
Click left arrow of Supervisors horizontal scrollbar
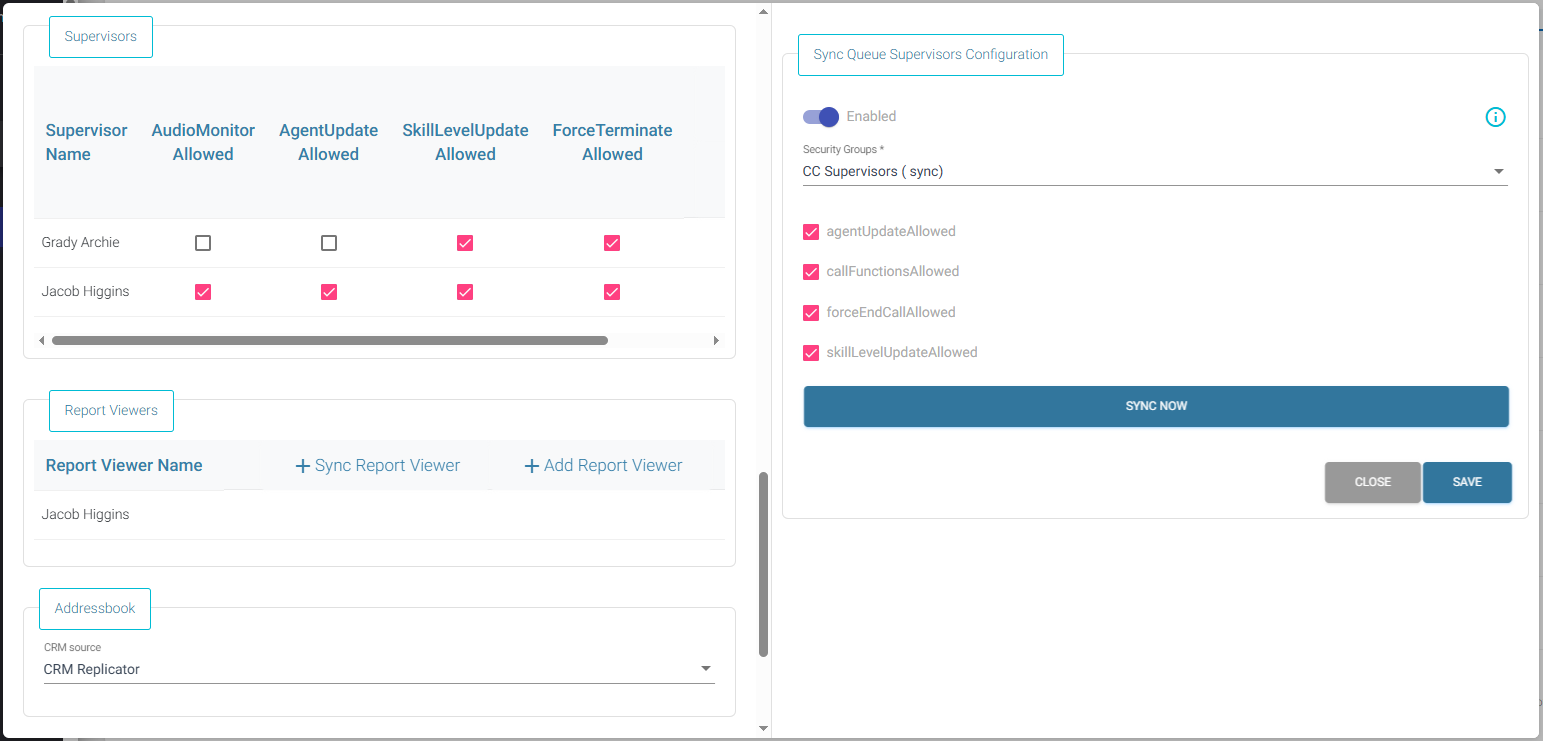coord(41,341)
